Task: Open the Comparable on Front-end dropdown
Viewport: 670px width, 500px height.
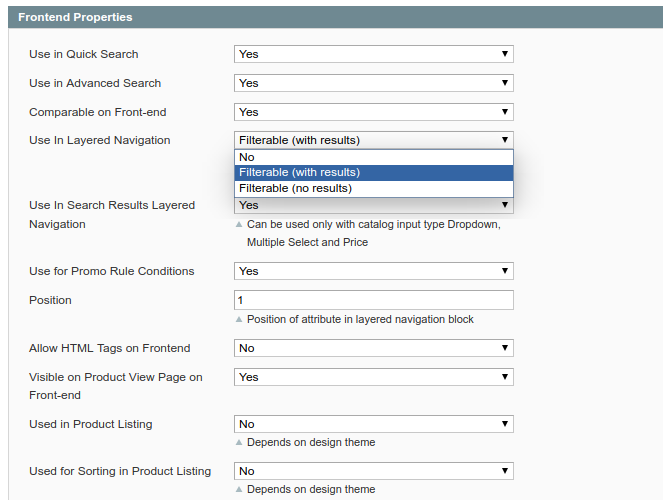Action: click(374, 112)
